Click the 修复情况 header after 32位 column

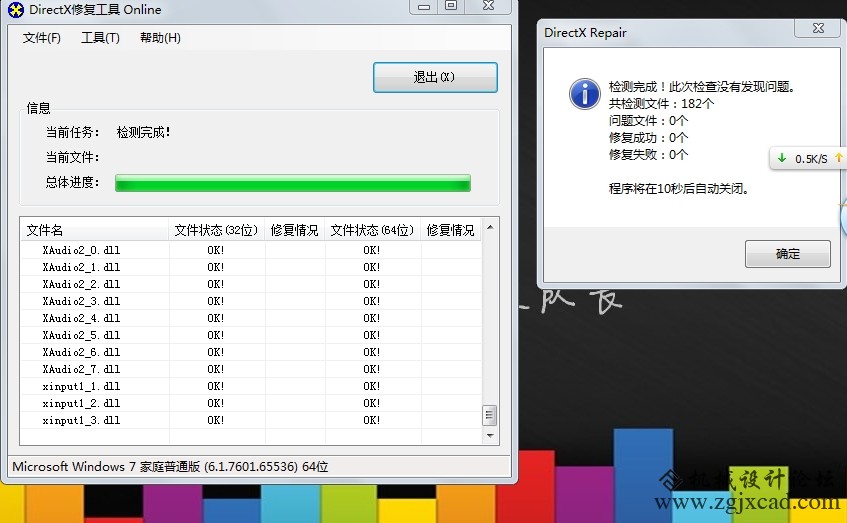[294, 230]
